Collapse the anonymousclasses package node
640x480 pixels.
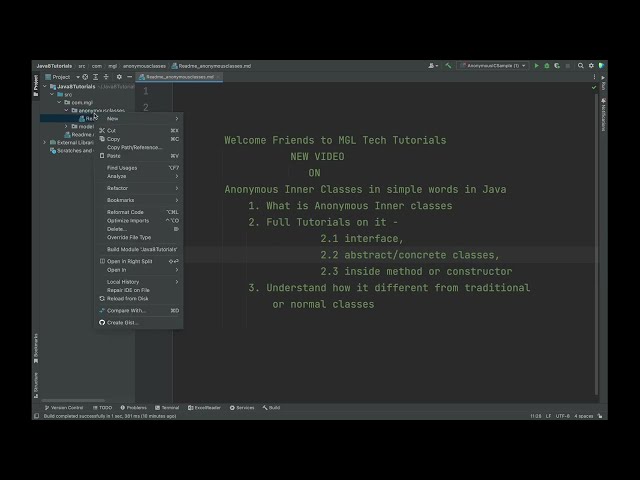pyautogui.click(x=67, y=110)
